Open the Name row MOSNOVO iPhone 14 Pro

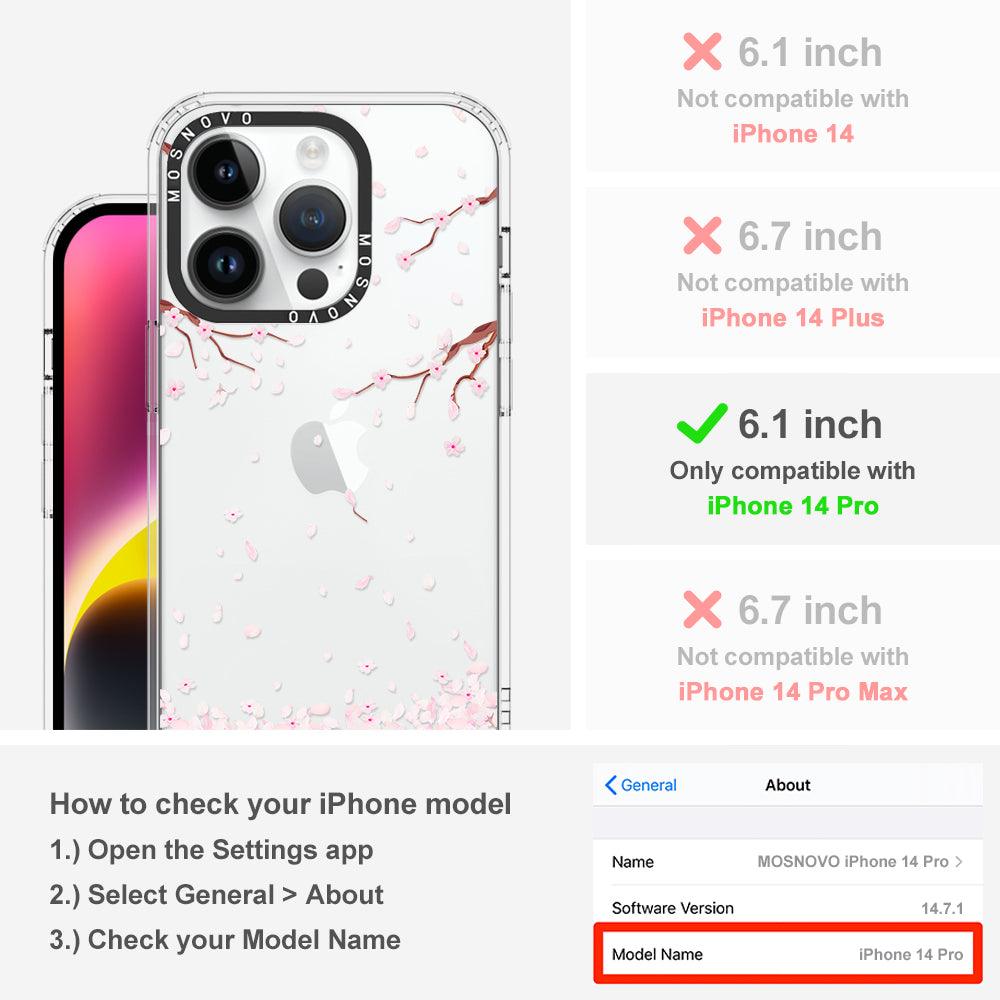click(788, 862)
